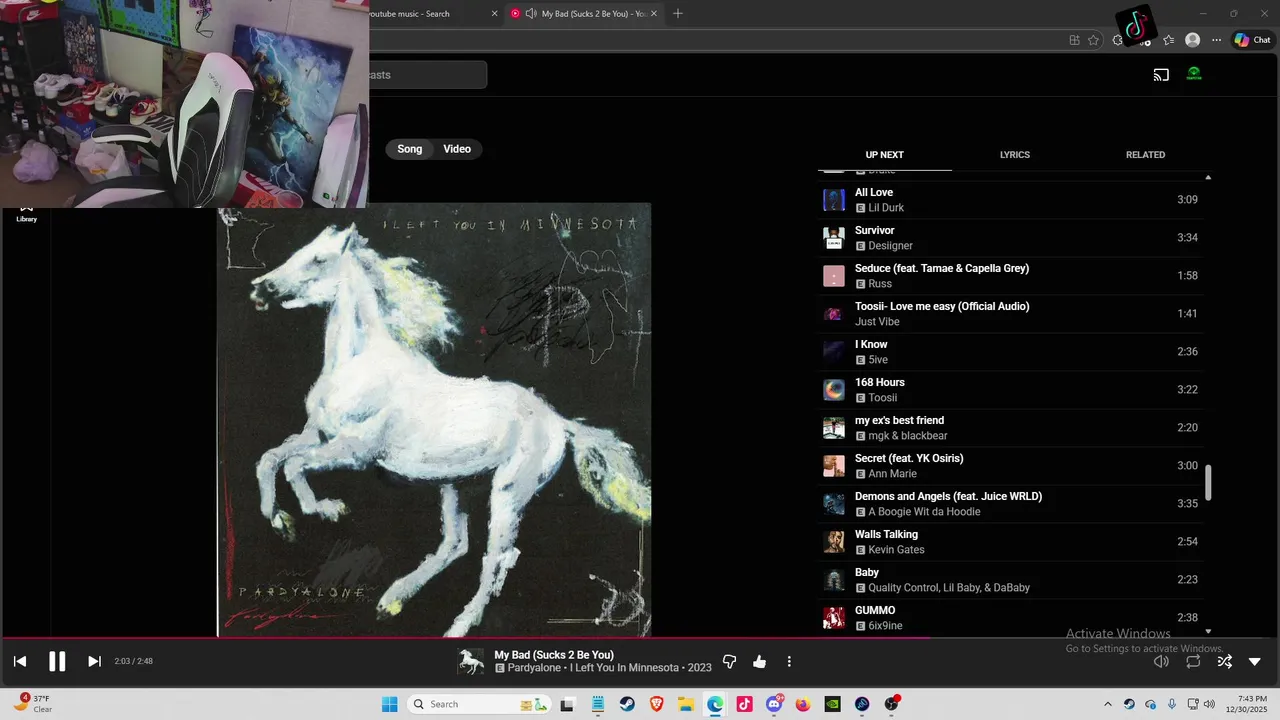This screenshot has height=720, width=1280.
Task: Open the browser profile avatar
Action: pyautogui.click(x=1192, y=40)
